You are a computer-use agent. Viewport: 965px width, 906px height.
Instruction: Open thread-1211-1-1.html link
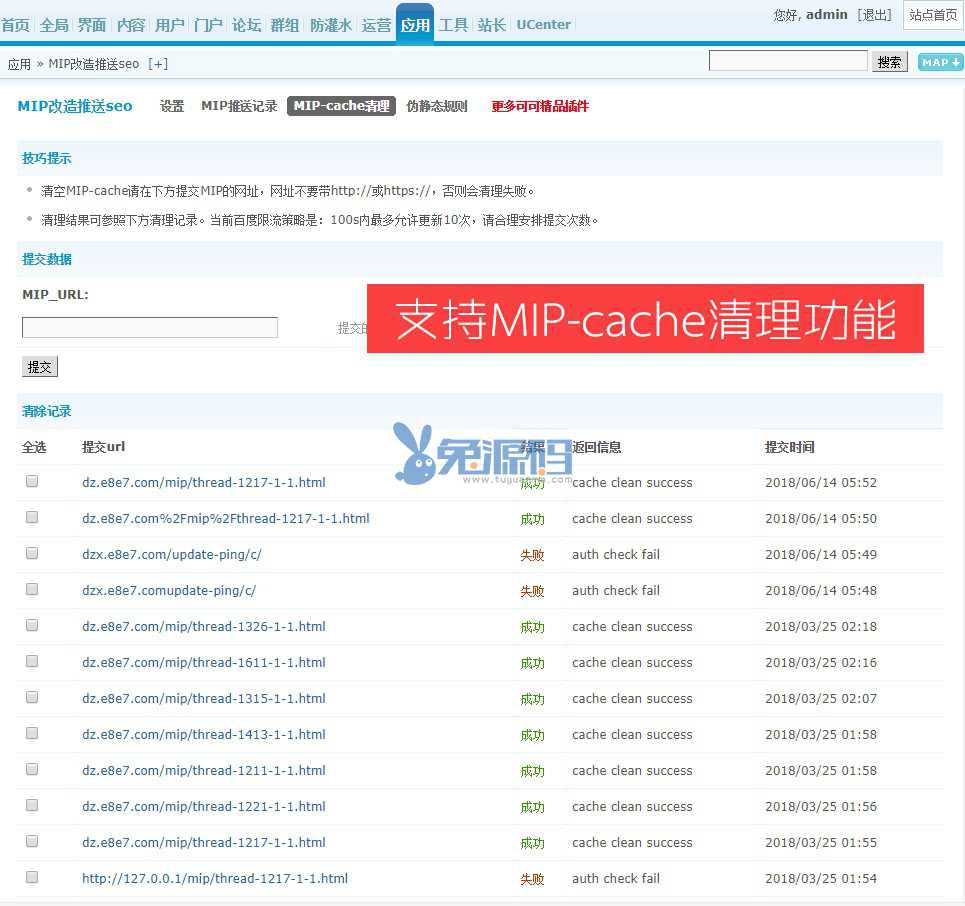204,771
